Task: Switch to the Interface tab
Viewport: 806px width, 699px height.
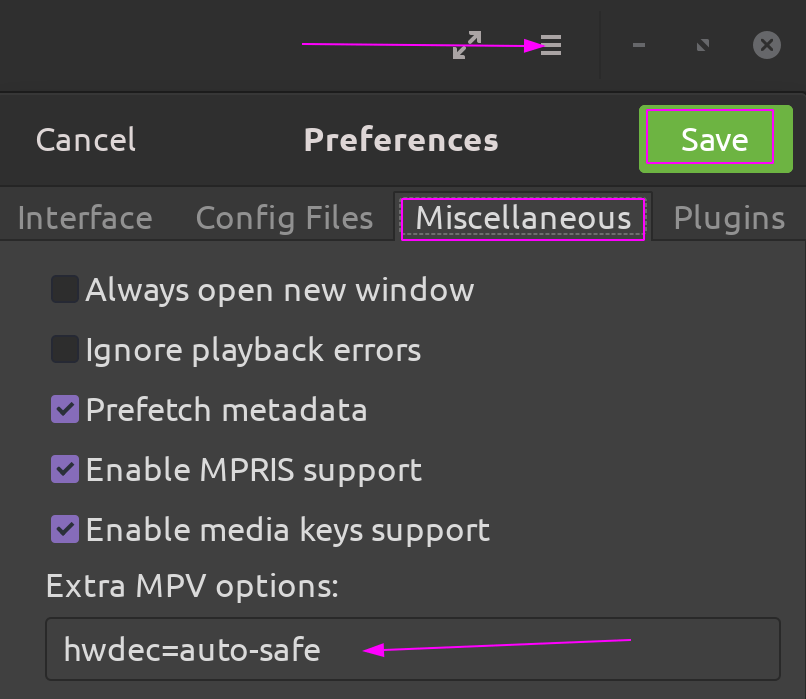Action: (84, 217)
